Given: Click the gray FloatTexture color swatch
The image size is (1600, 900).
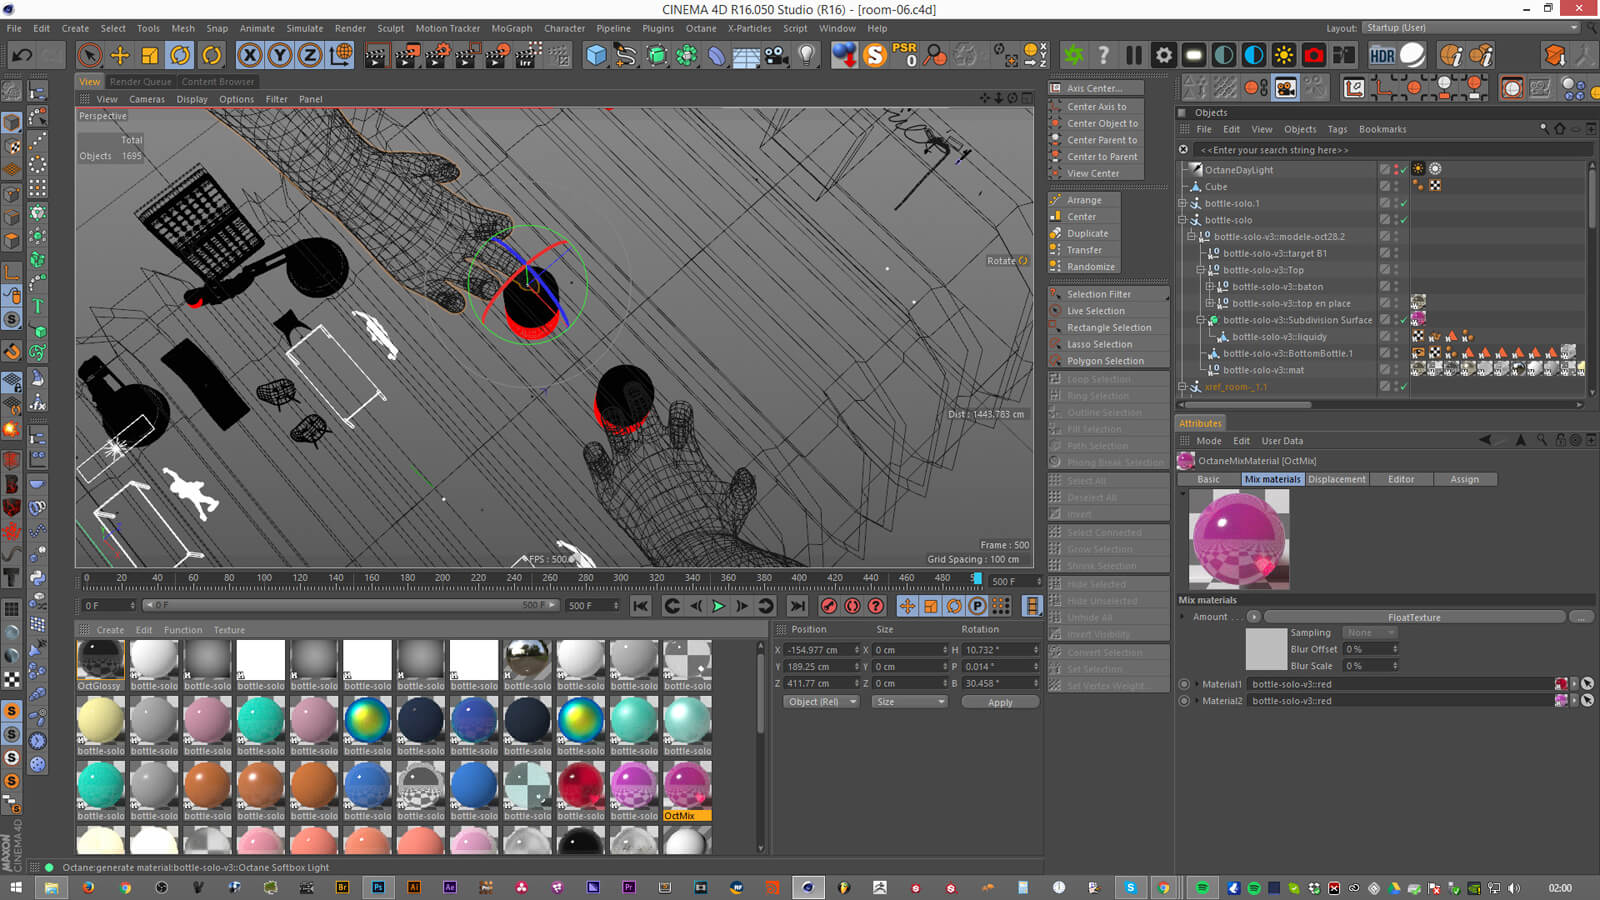Looking at the screenshot, I should pos(1265,649).
